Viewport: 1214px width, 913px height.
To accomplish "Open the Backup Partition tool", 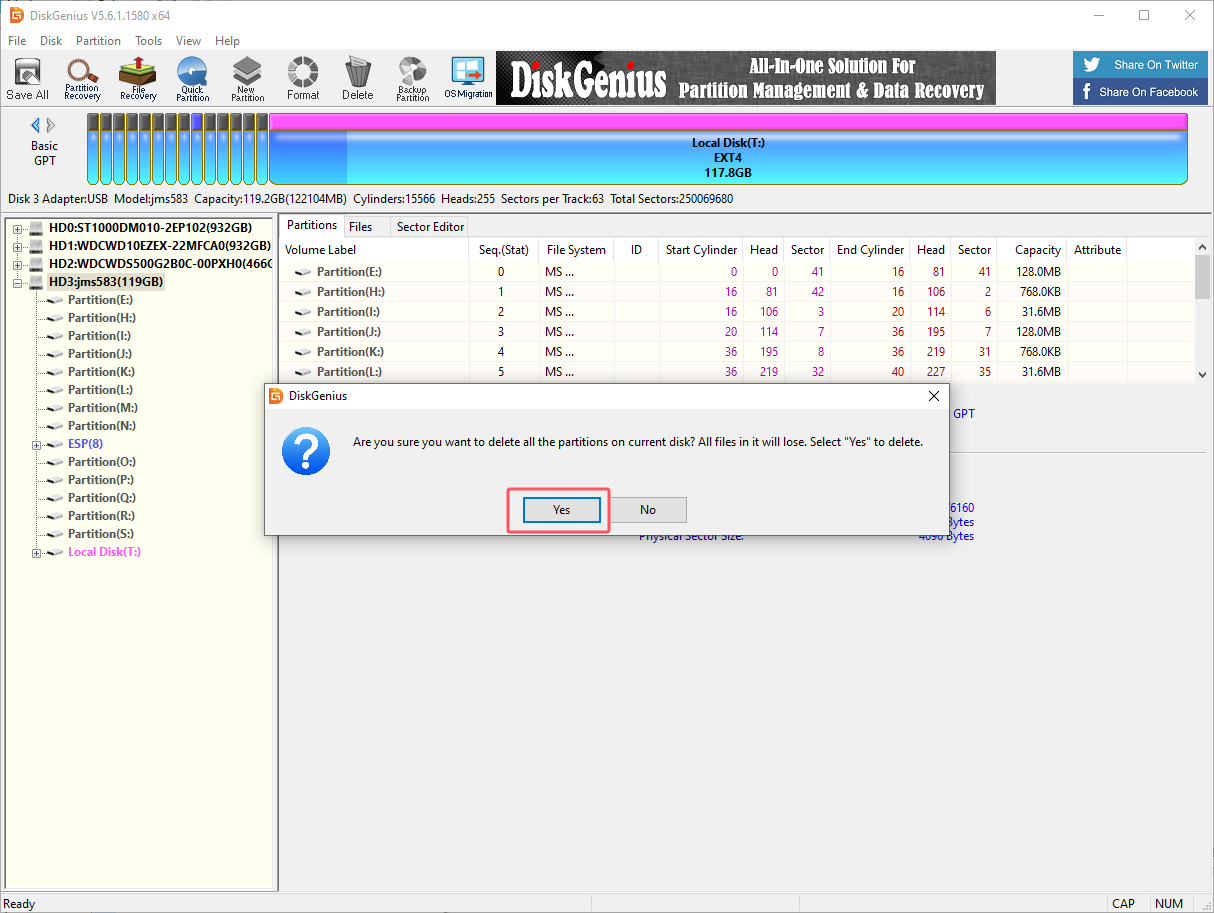I will tap(412, 78).
